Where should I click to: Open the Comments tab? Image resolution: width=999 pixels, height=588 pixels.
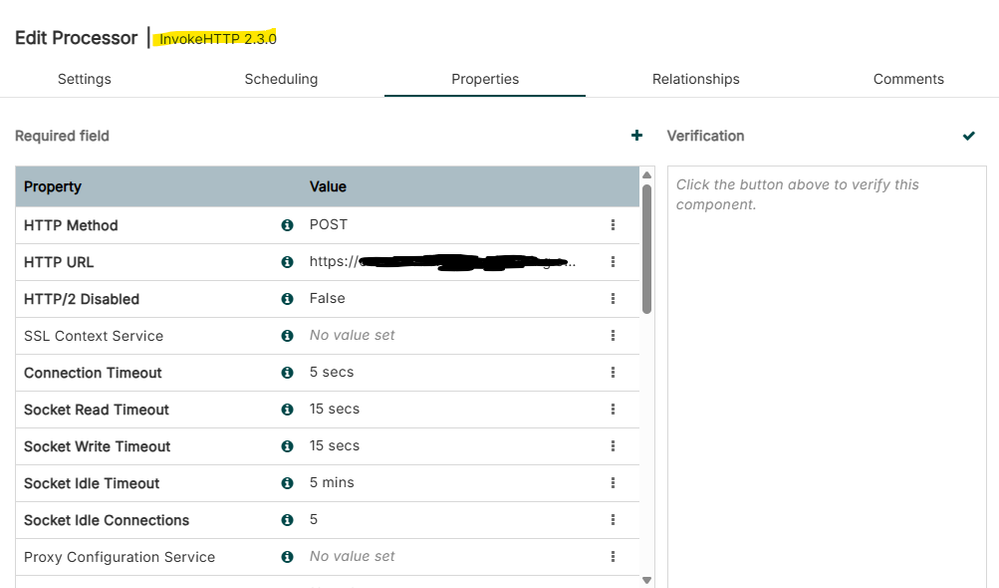pyautogui.click(x=908, y=79)
